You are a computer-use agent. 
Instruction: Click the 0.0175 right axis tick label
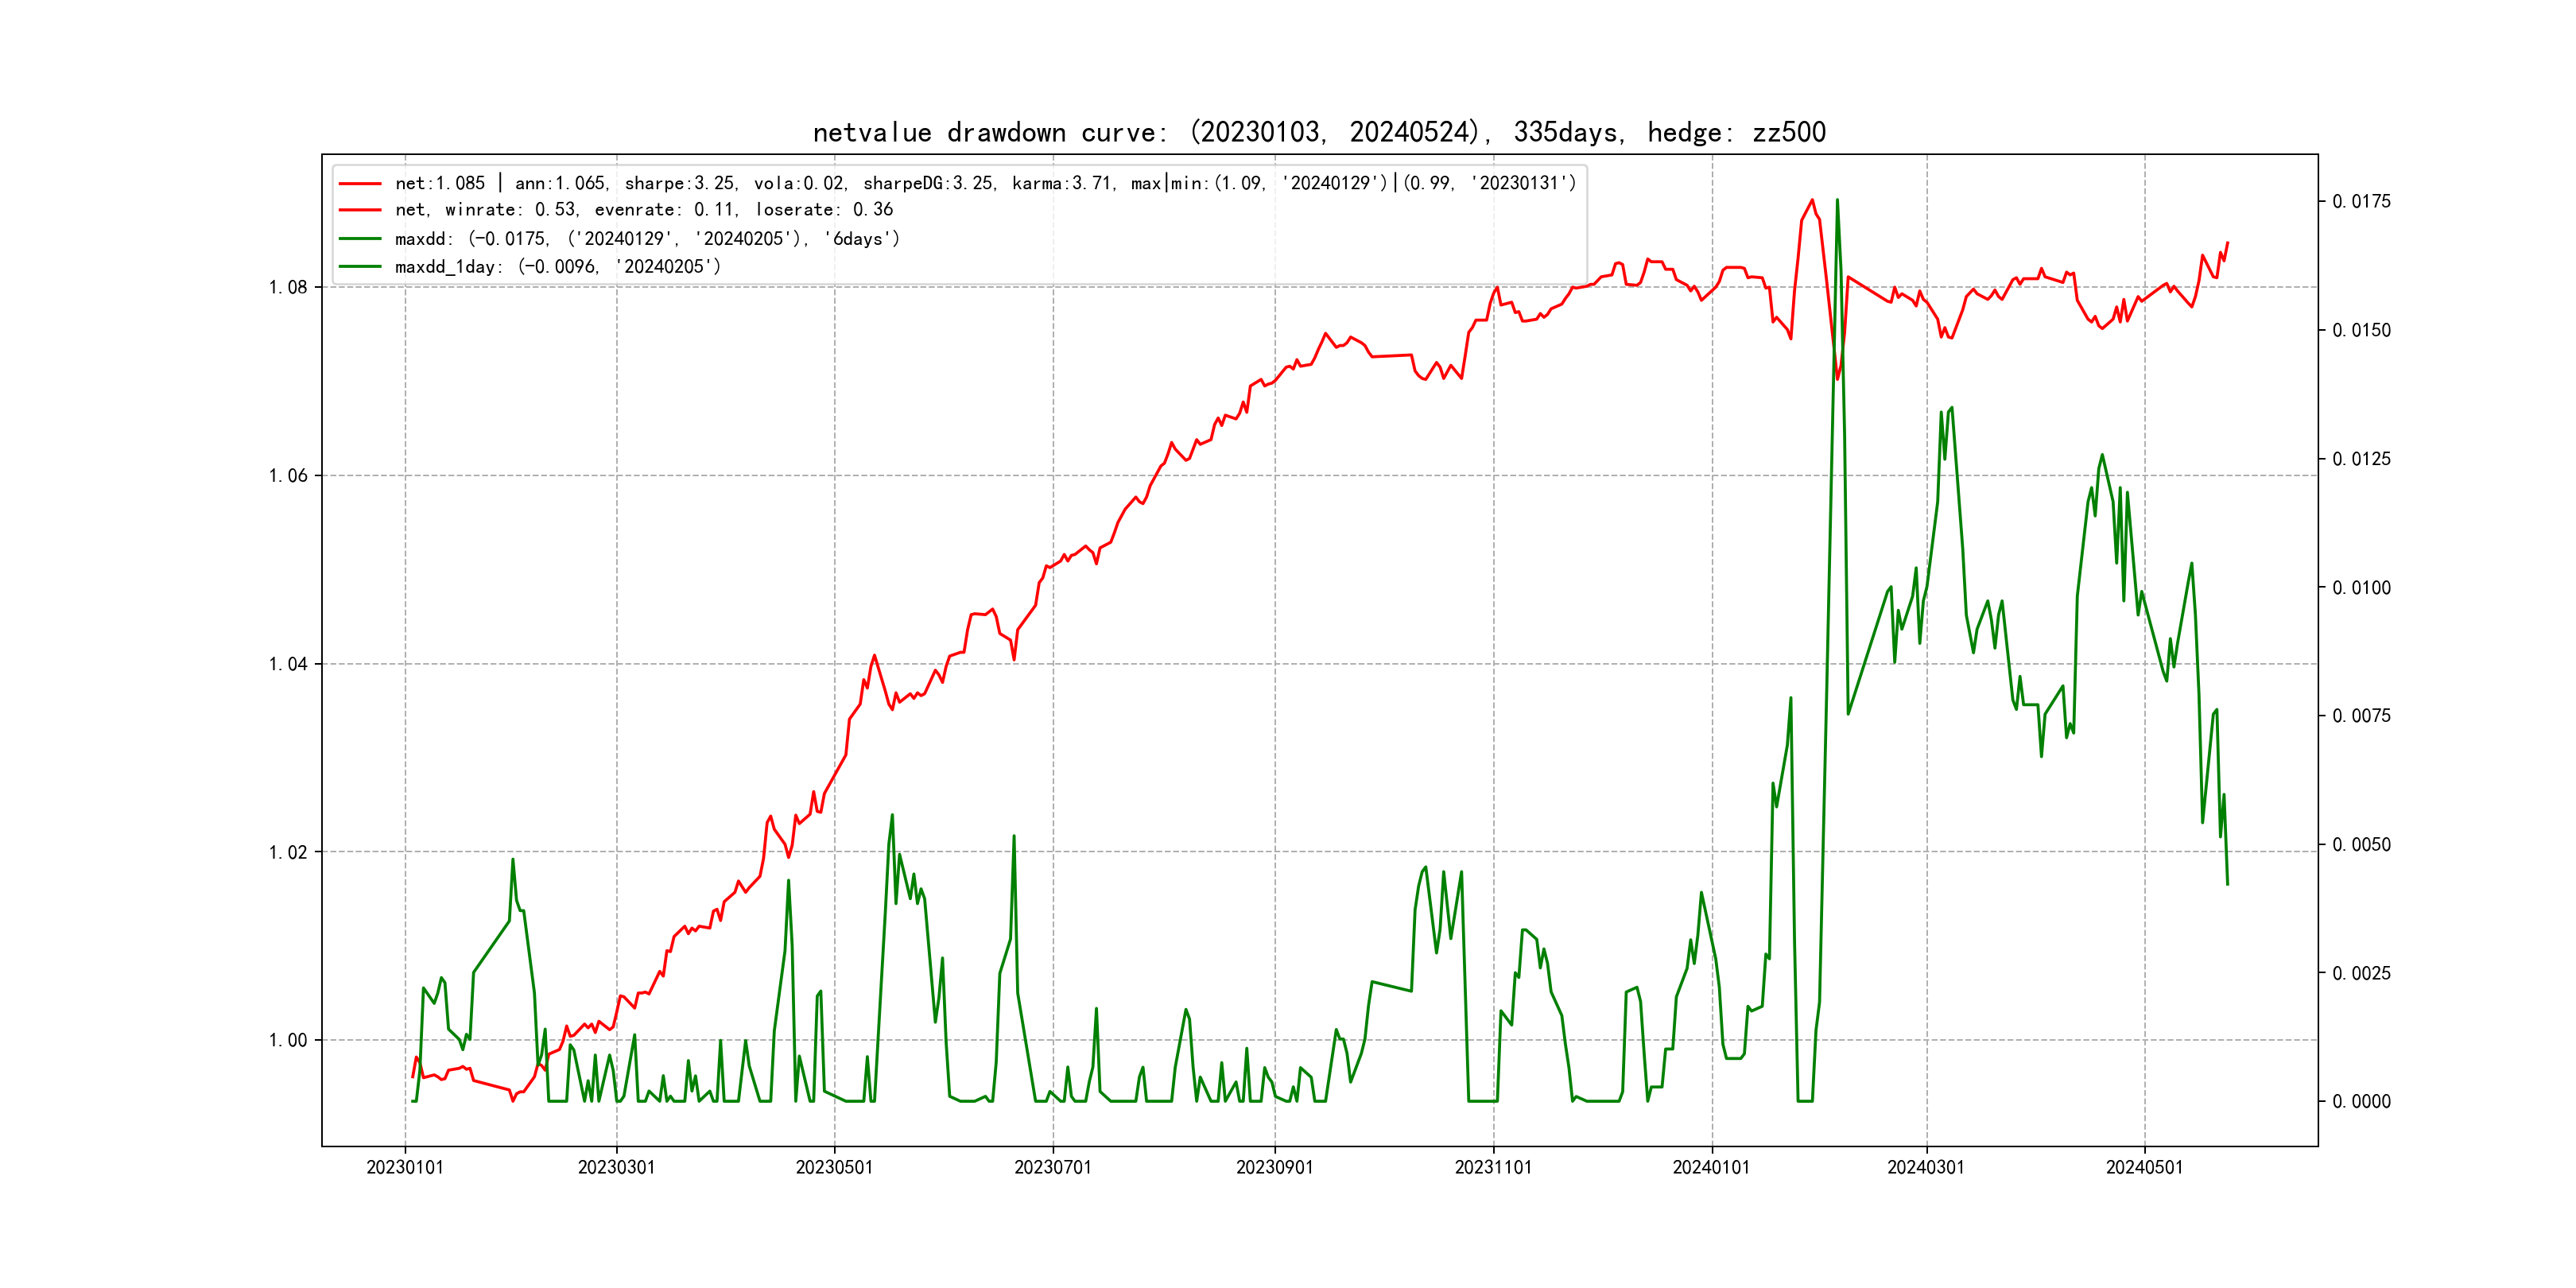click(2361, 202)
